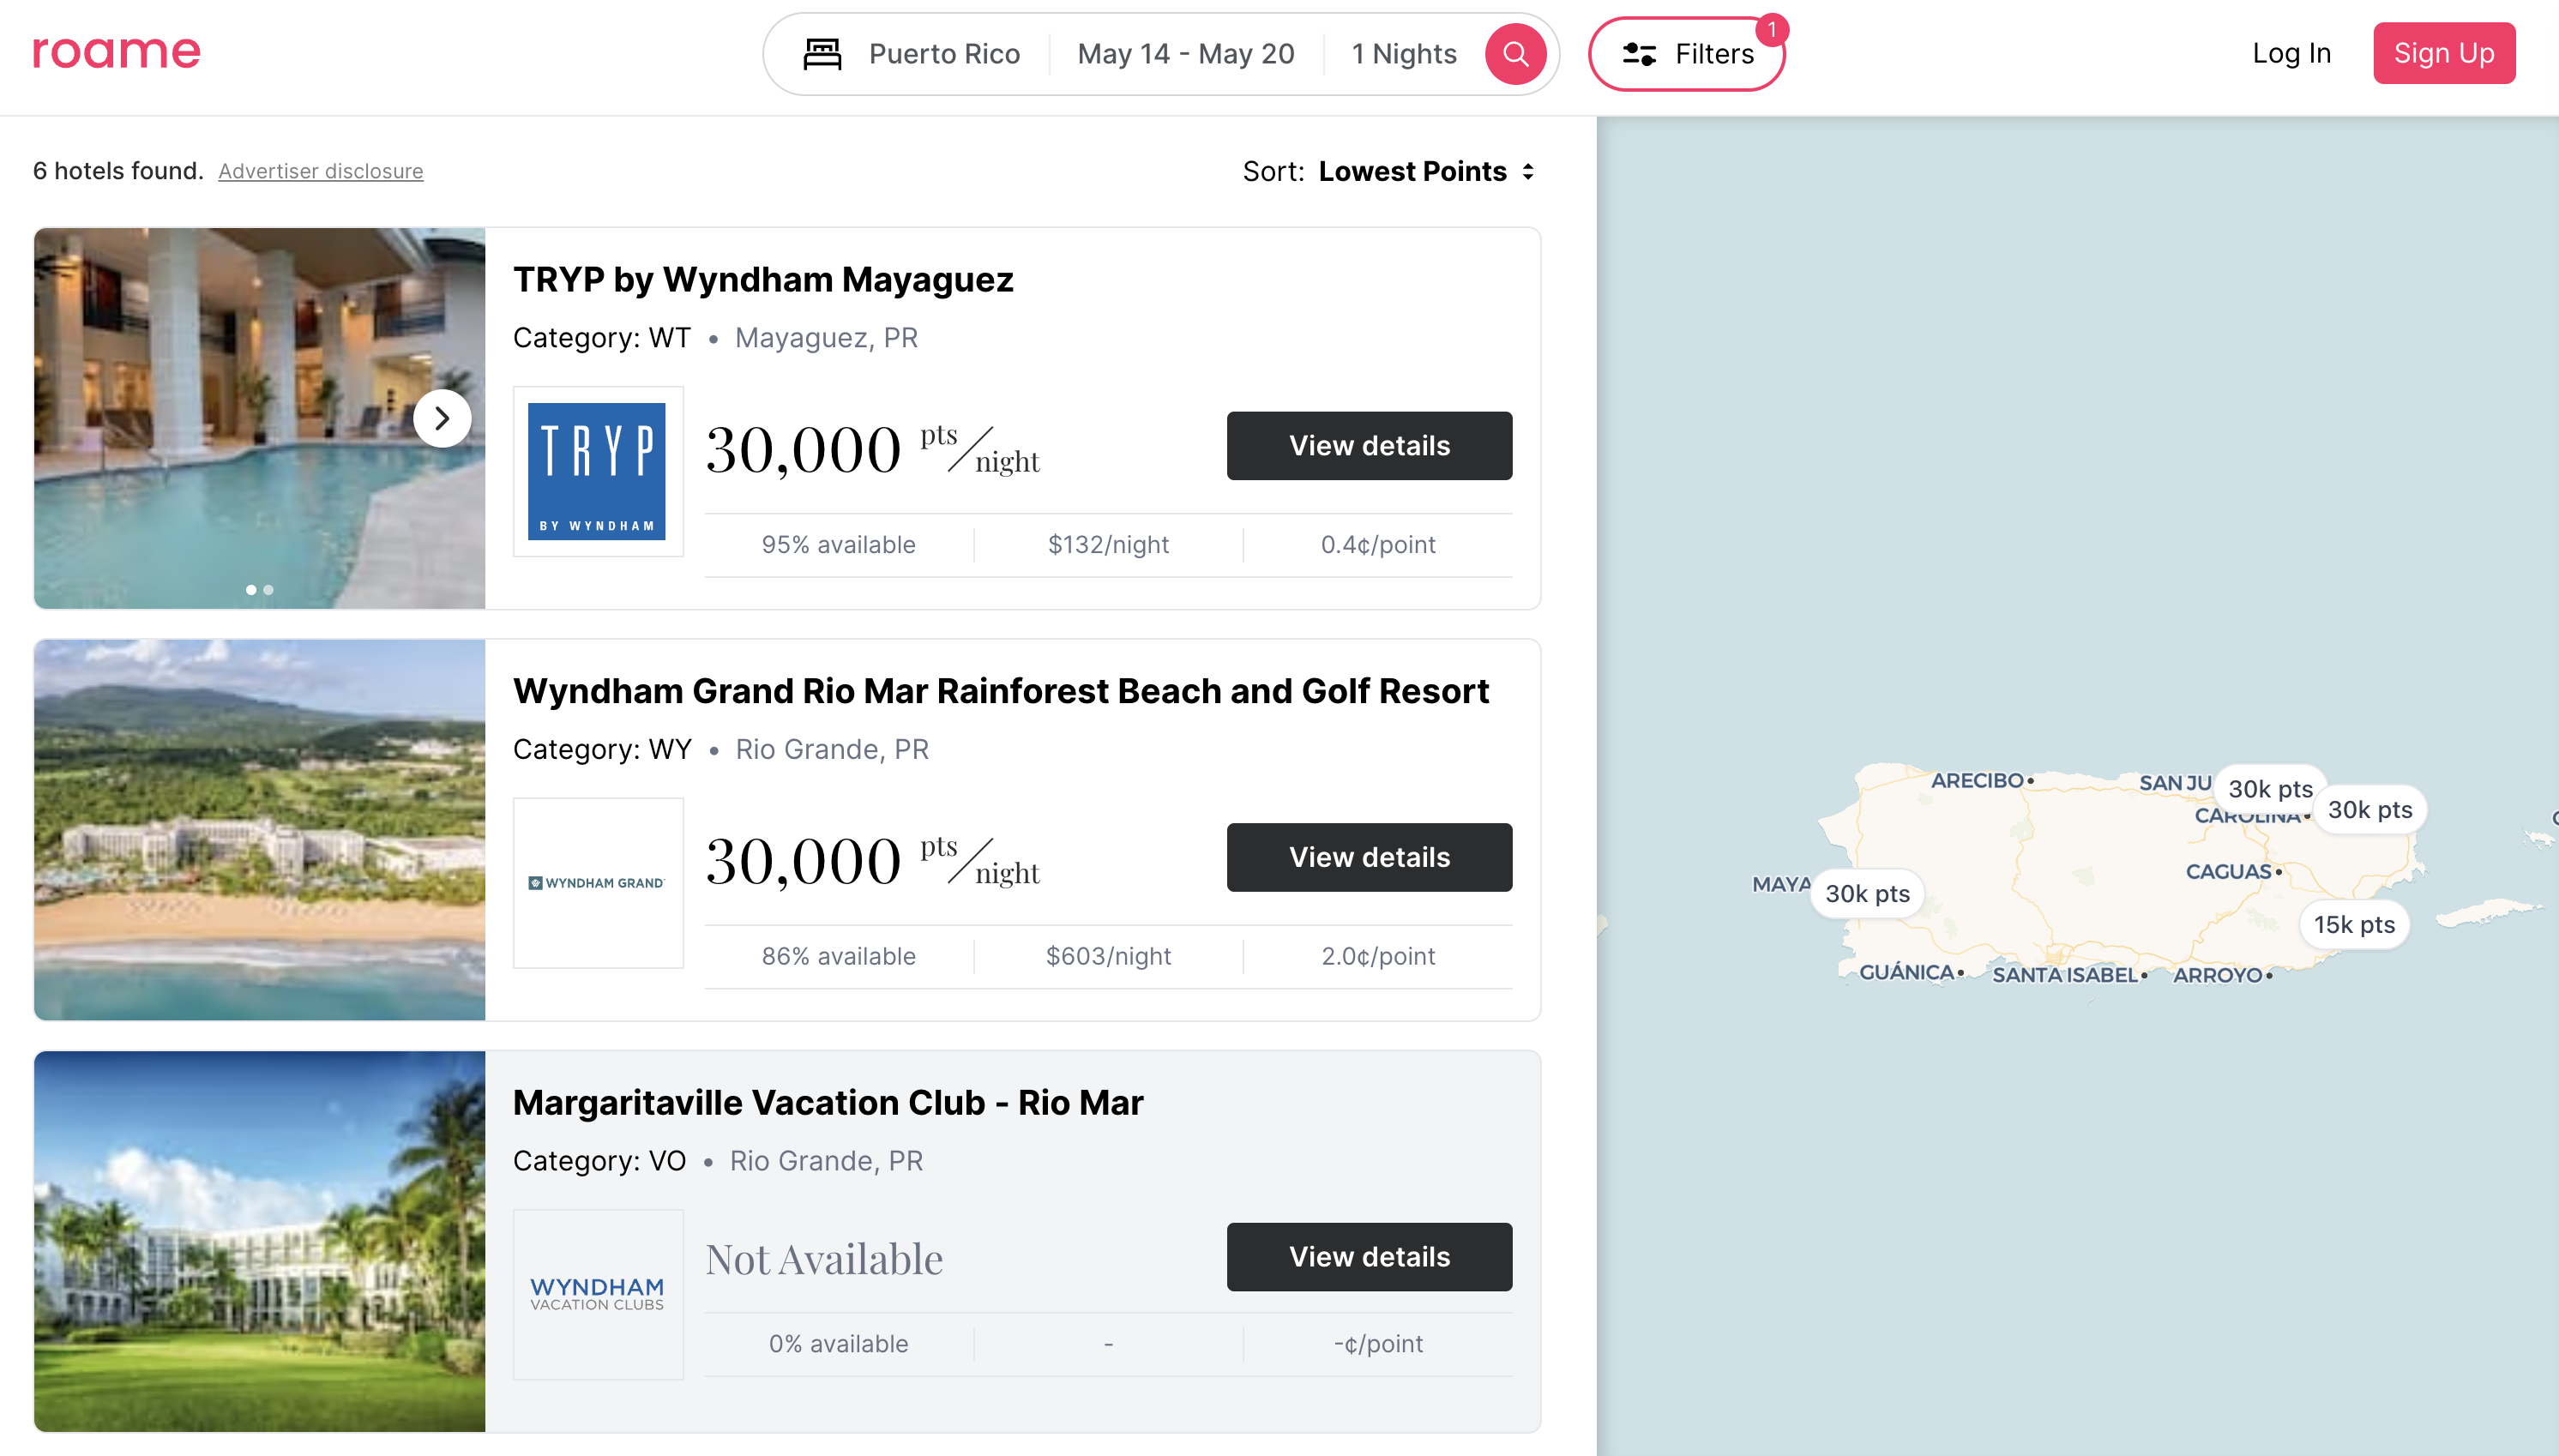
Task: Click the Not Available label
Action: (x=824, y=1259)
